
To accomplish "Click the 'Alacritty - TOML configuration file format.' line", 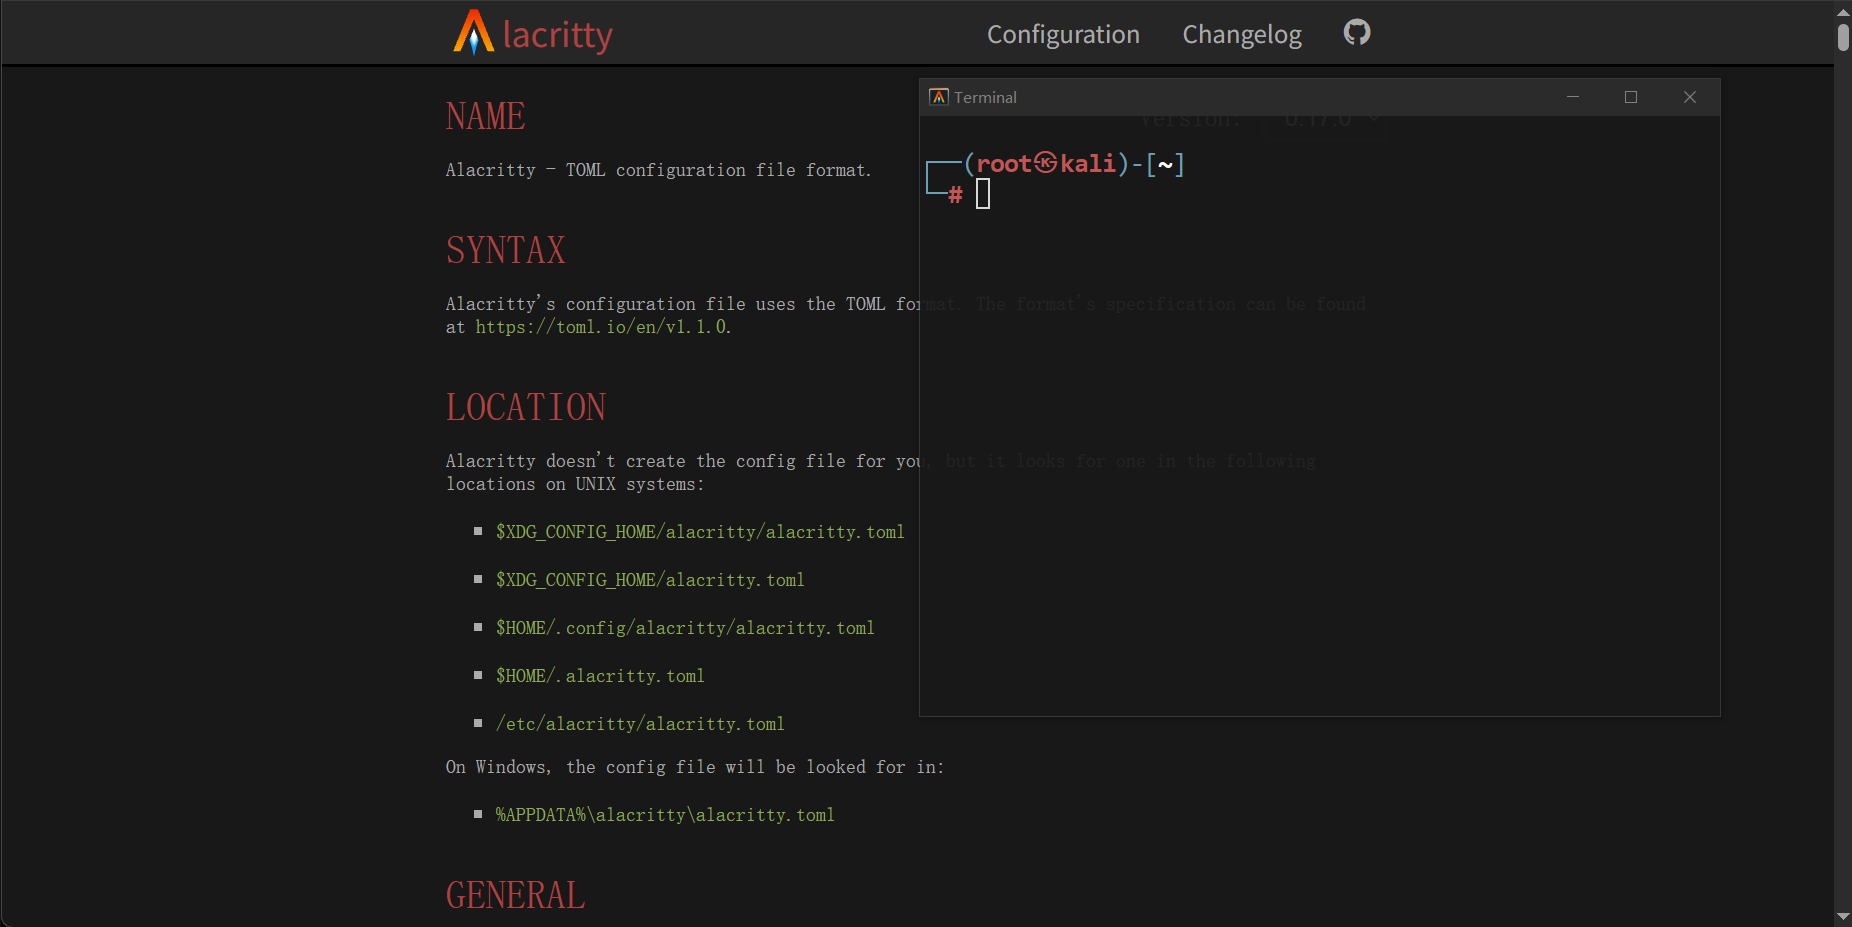I will click(x=658, y=170).
